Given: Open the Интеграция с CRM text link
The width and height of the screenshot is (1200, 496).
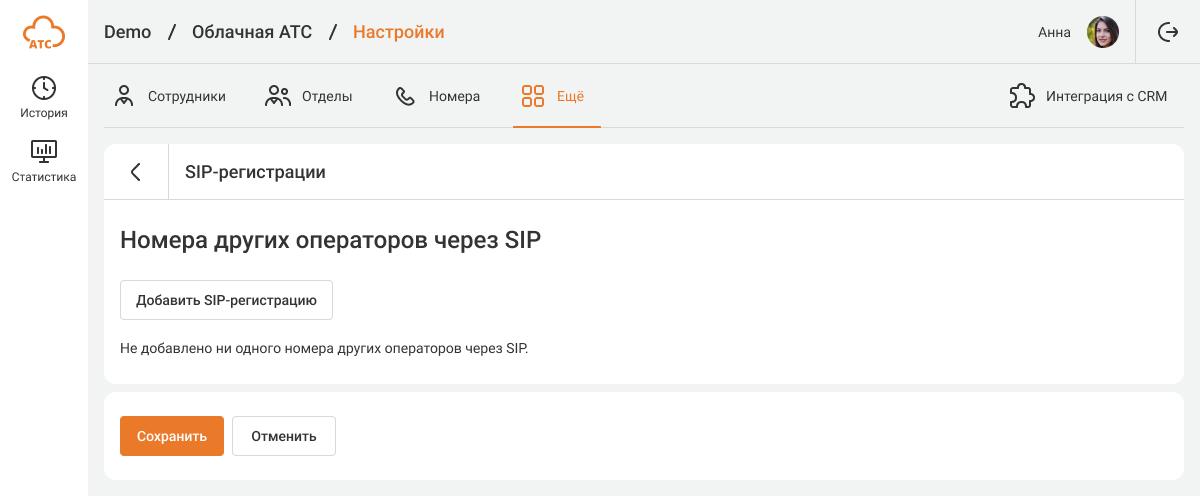Looking at the screenshot, I should 1106,97.
